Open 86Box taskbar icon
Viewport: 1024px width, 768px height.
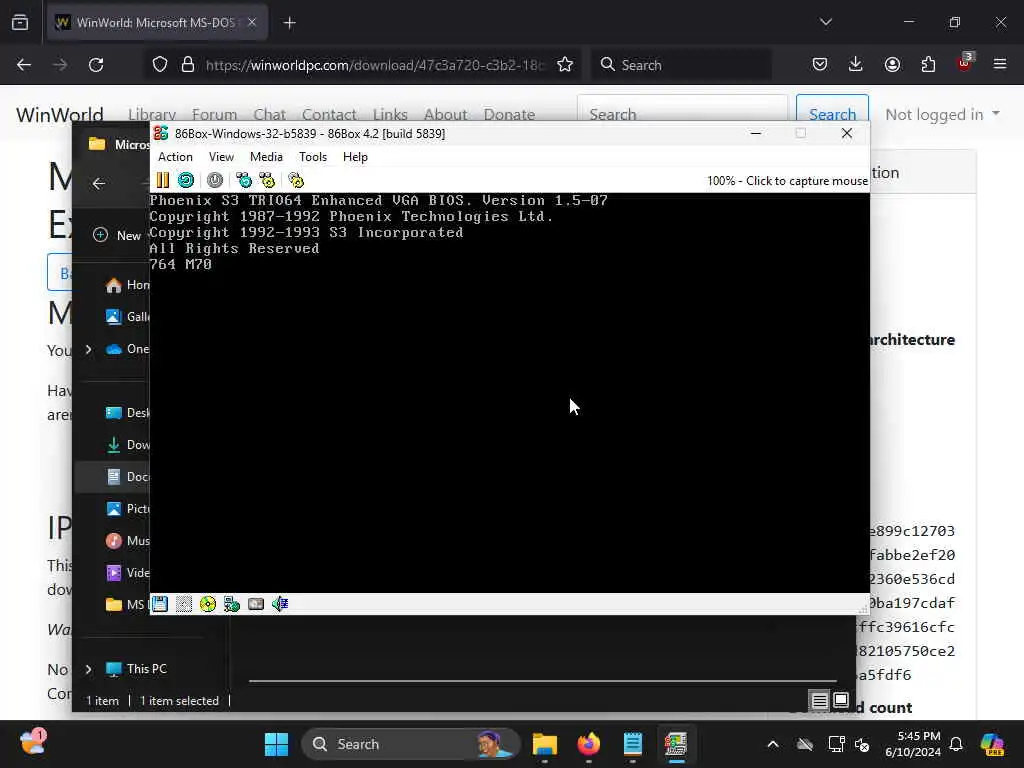coord(676,744)
